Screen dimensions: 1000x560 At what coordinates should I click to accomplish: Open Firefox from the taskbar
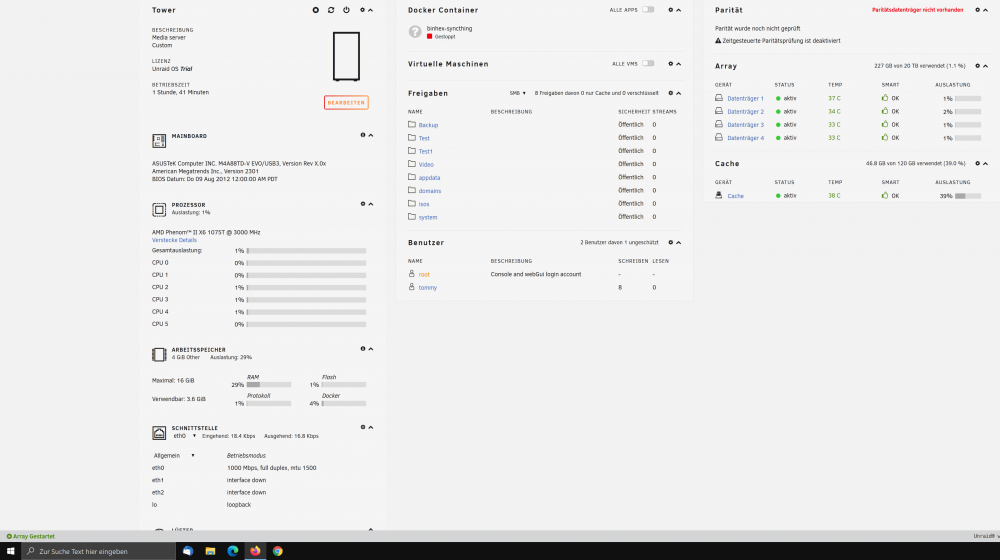(255, 551)
